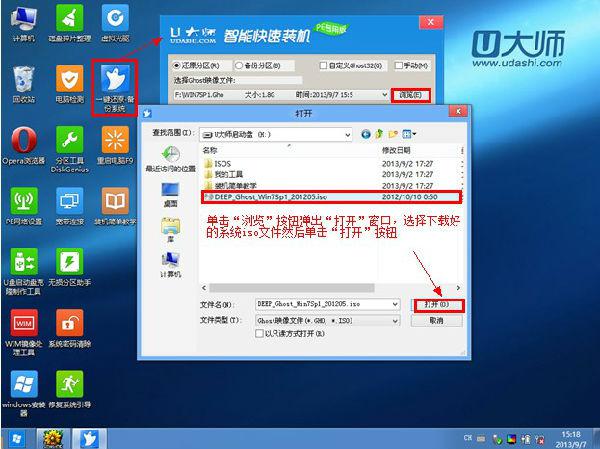Expand the 文件名 combo box arrow

coord(395,304)
